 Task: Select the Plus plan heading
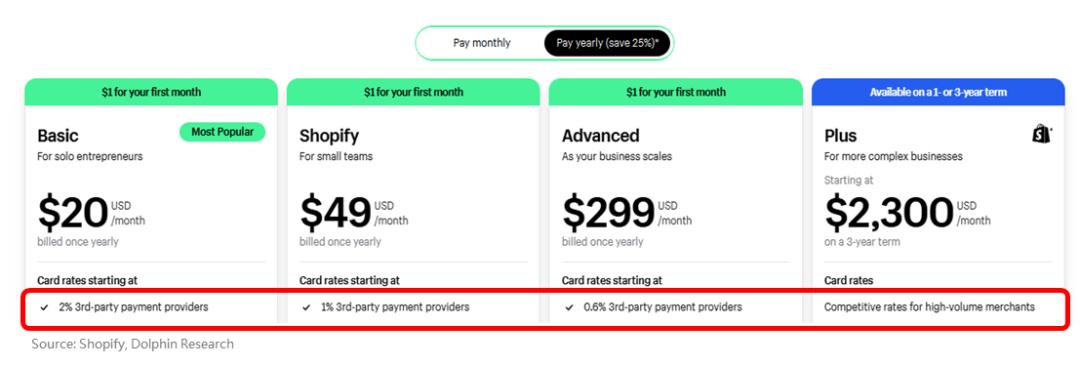pos(840,135)
